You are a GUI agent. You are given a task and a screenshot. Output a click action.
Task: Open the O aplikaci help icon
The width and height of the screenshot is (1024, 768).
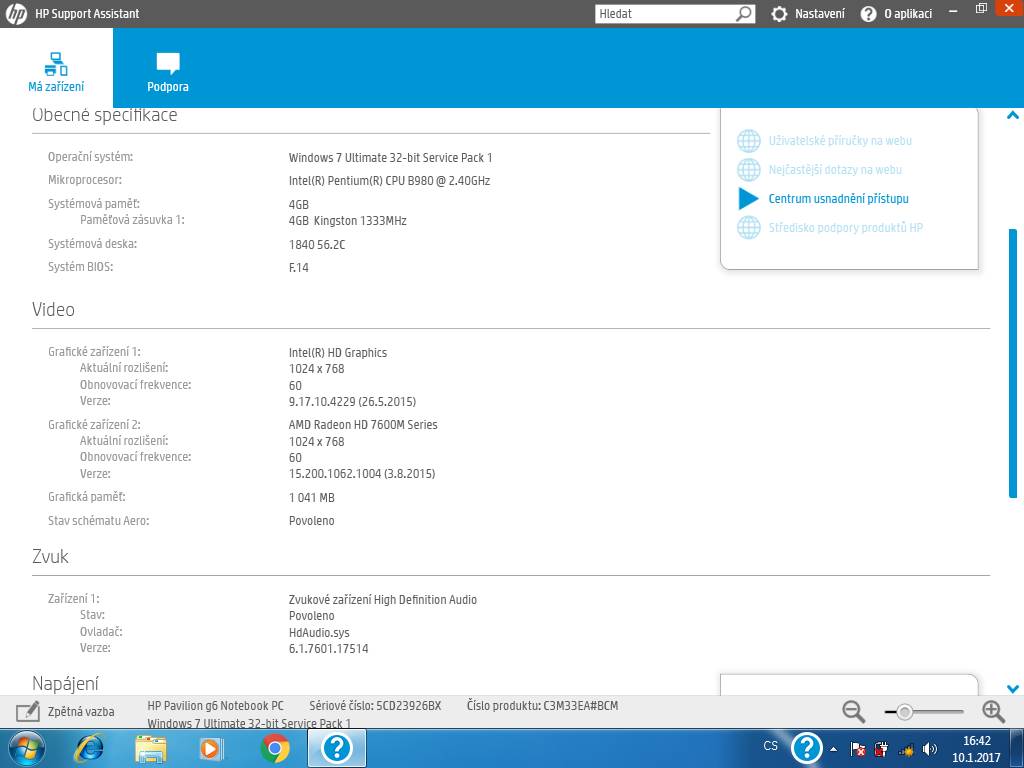pyautogui.click(x=868, y=14)
